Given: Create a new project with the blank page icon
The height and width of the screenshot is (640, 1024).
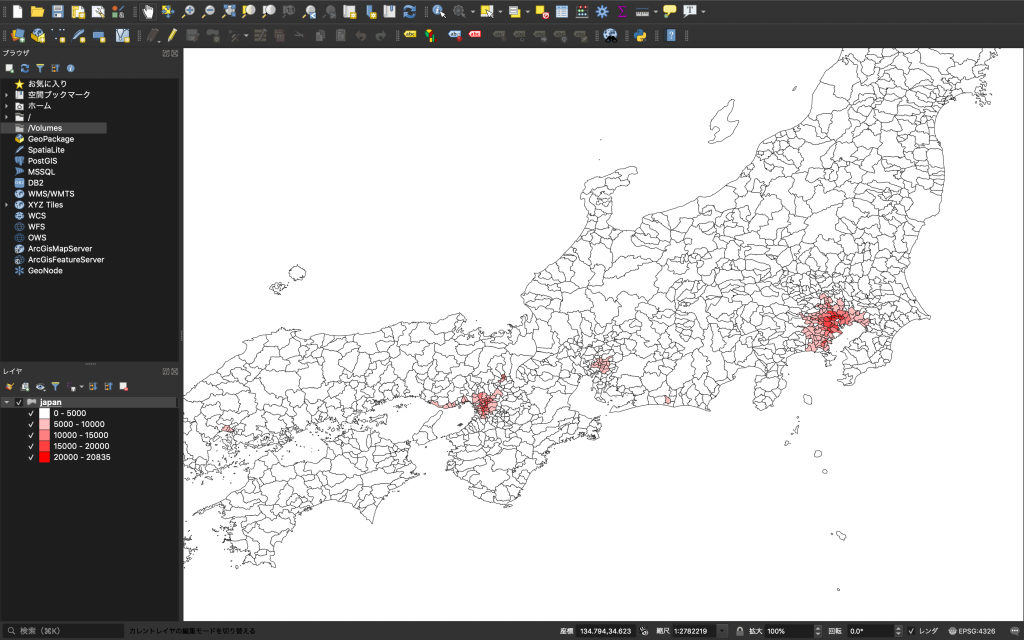Looking at the screenshot, I should (x=18, y=11).
